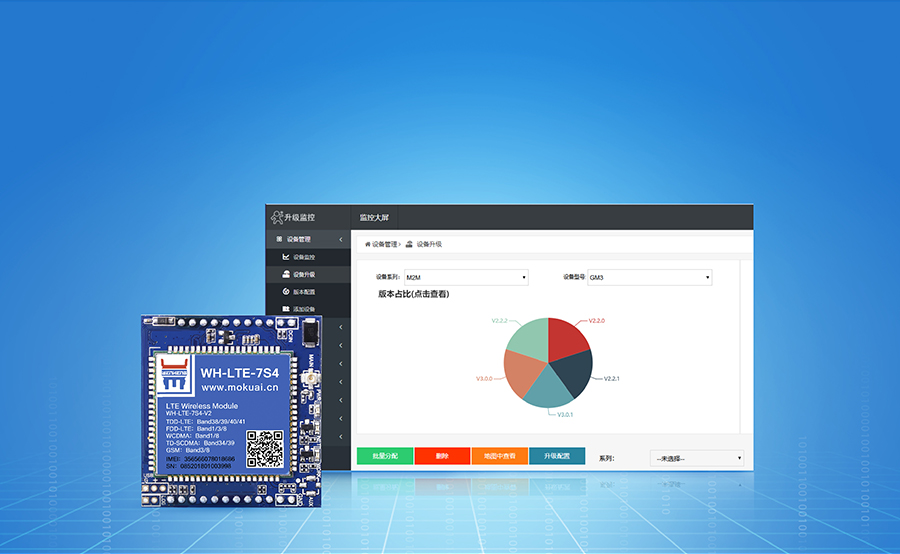Click the breadcrumb icon before 设备升级
This screenshot has height=554, width=900.
pos(409,244)
